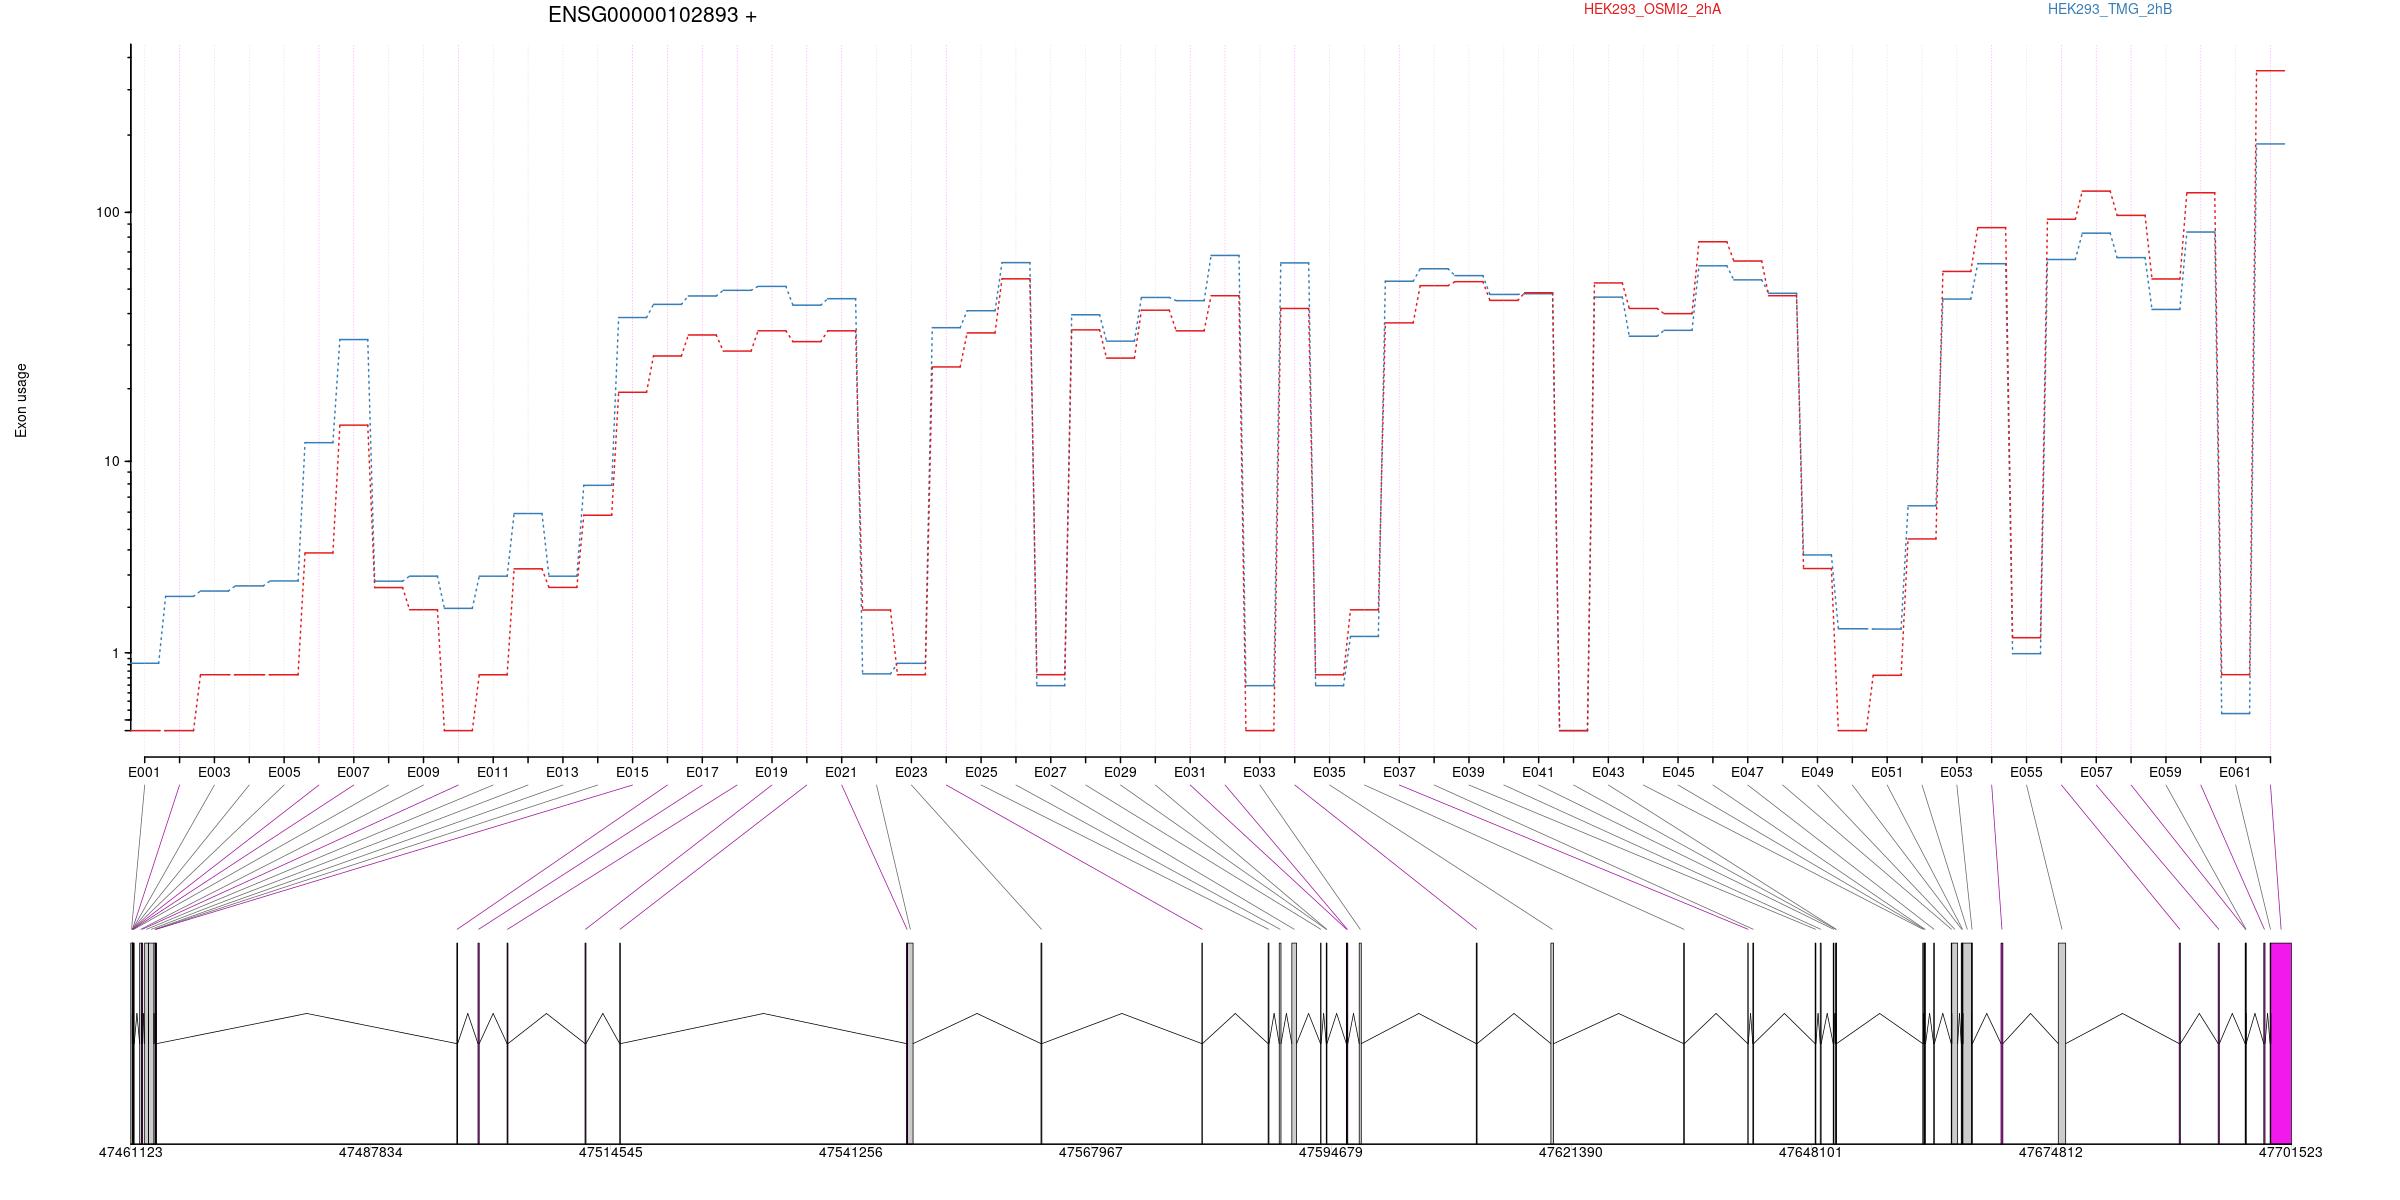Click exon label E009

423,772
